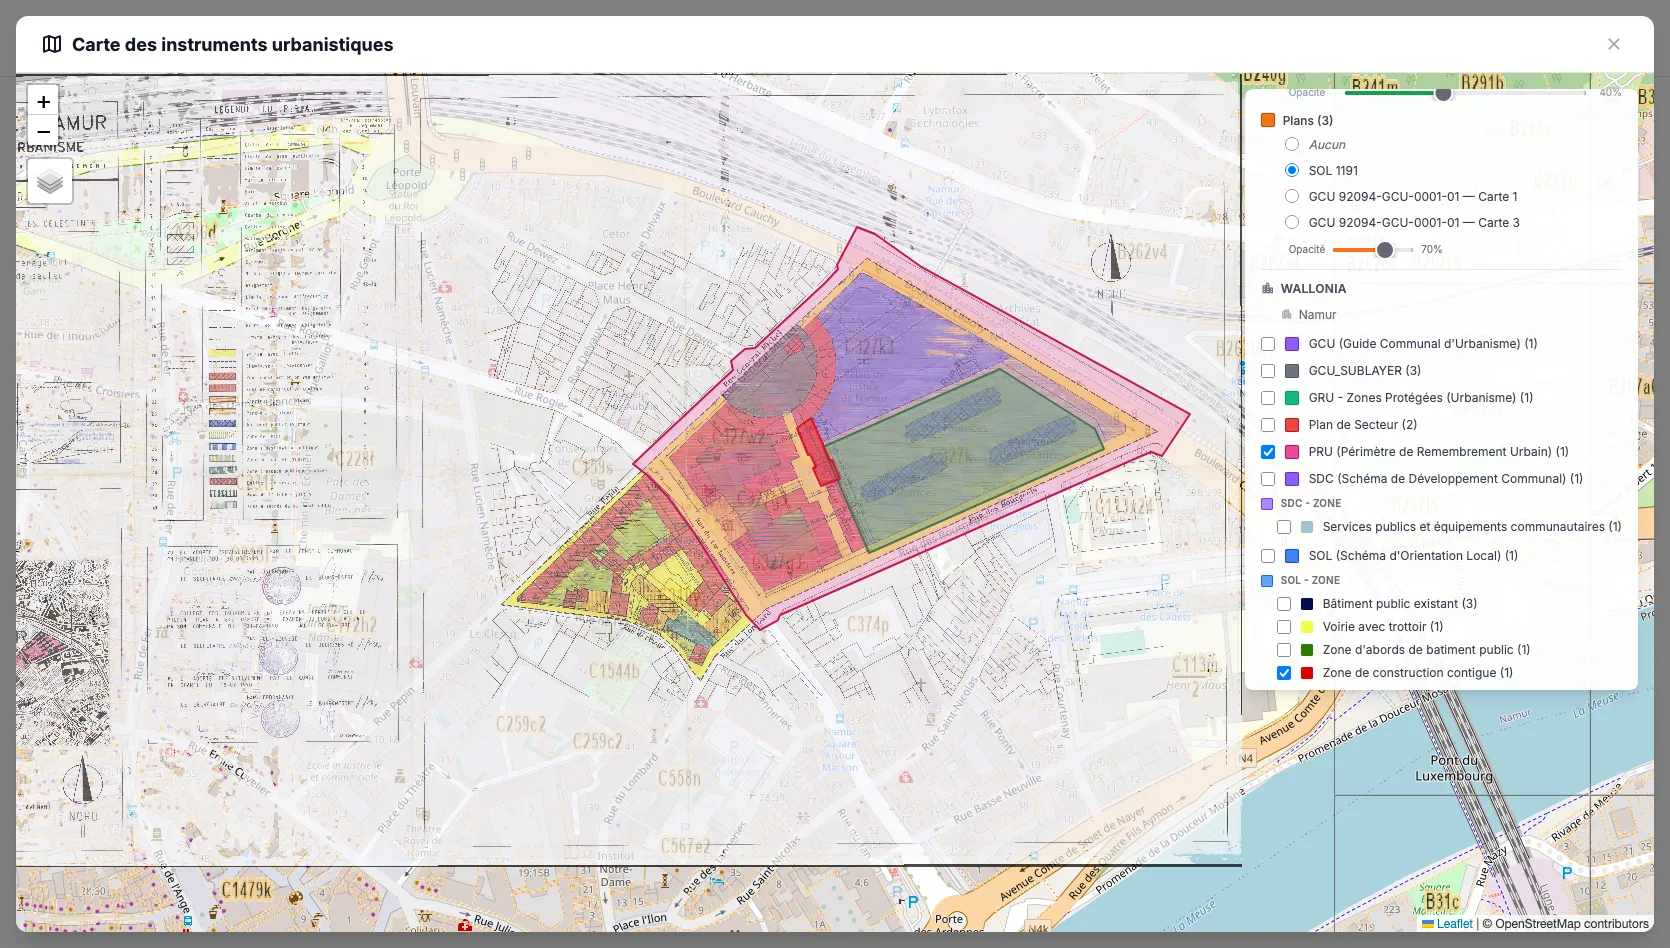Viewport: 1670px width, 948px height.
Task: Enable SDC Schéma de Développement Communal layer
Action: [x=1268, y=479]
